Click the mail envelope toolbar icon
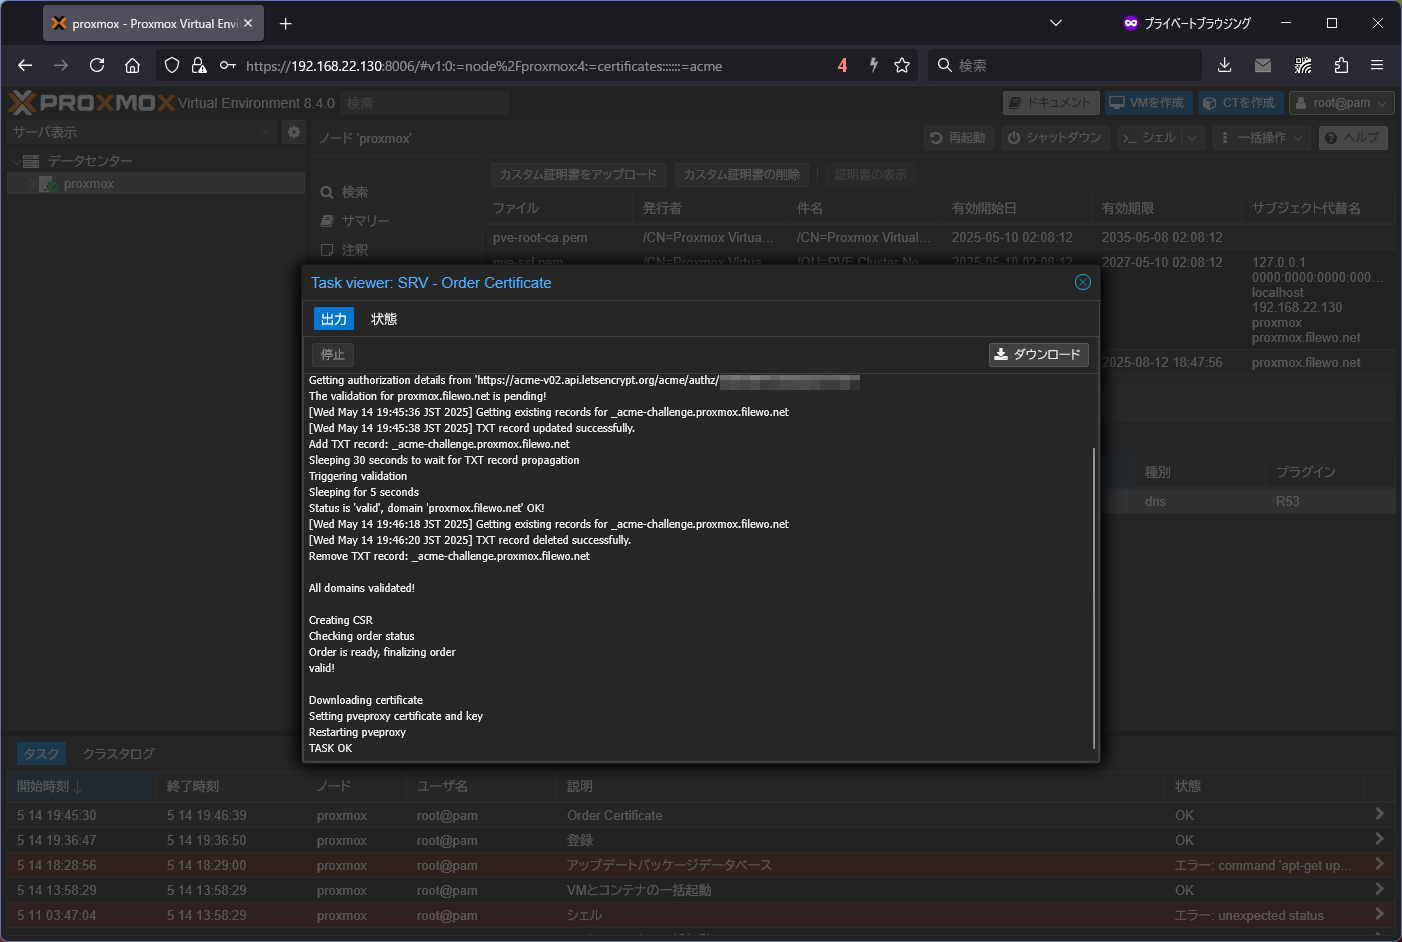 point(1263,65)
